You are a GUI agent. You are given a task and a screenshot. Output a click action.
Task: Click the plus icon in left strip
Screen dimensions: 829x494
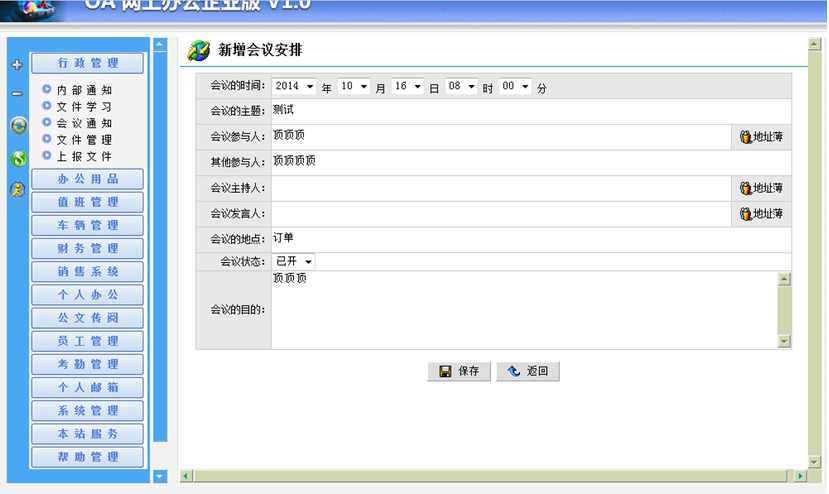[x=16, y=65]
